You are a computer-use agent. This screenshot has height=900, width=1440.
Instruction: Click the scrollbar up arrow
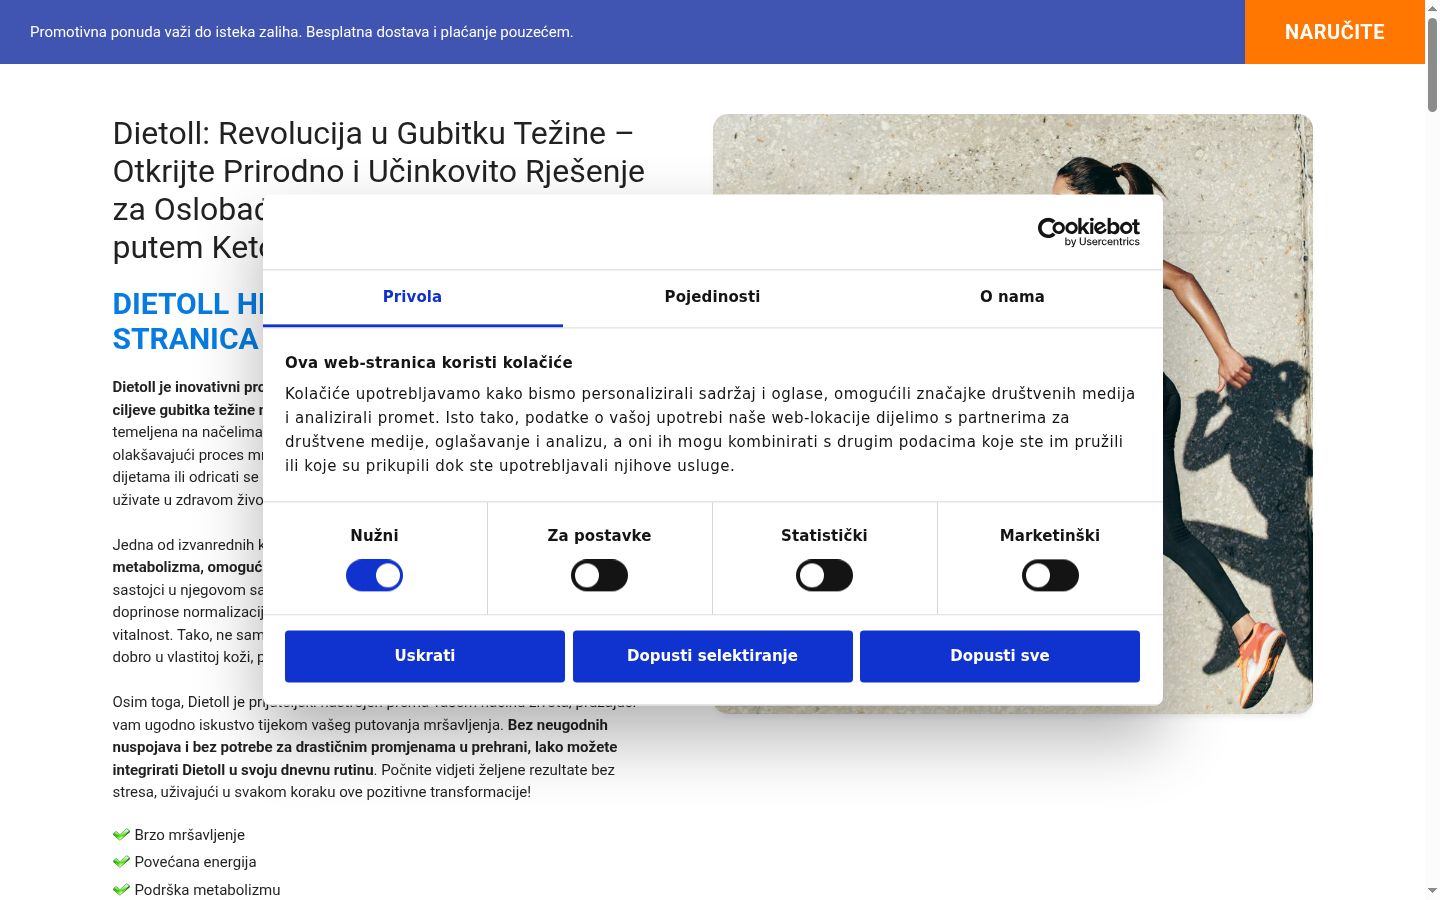point(1432,8)
